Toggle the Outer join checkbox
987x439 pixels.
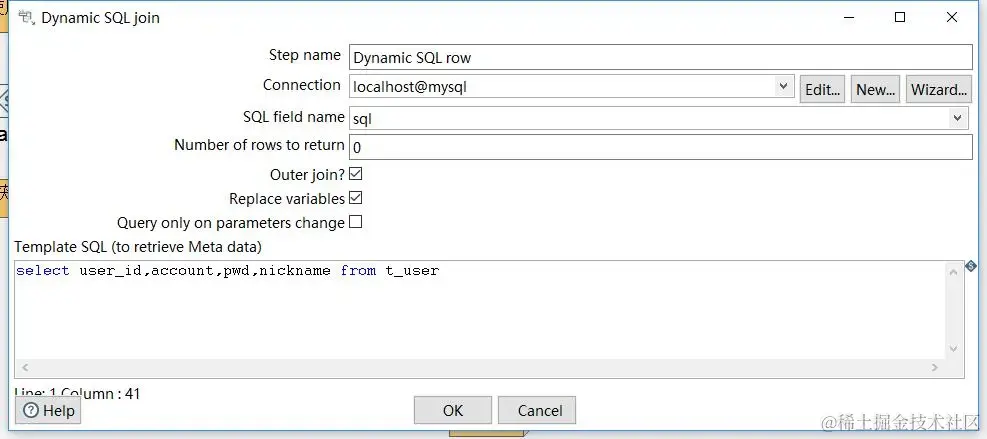tap(356, 173)
